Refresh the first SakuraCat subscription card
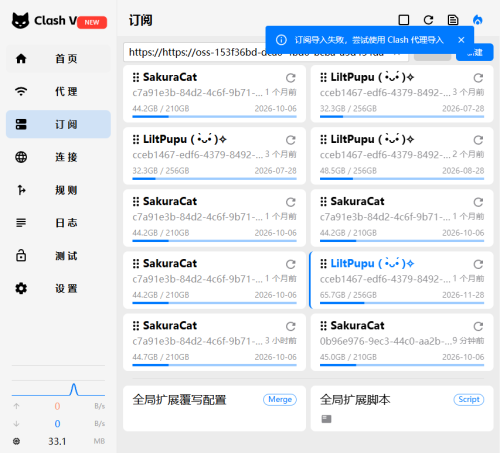500x453 pixels. click(x=291, y=78)
